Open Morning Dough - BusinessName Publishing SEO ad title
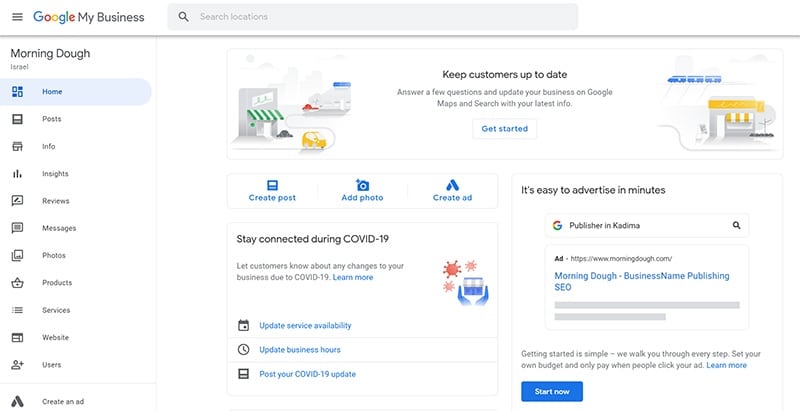Image resolution: width=800 pixels, height=411 pixels. coord(642,281)
